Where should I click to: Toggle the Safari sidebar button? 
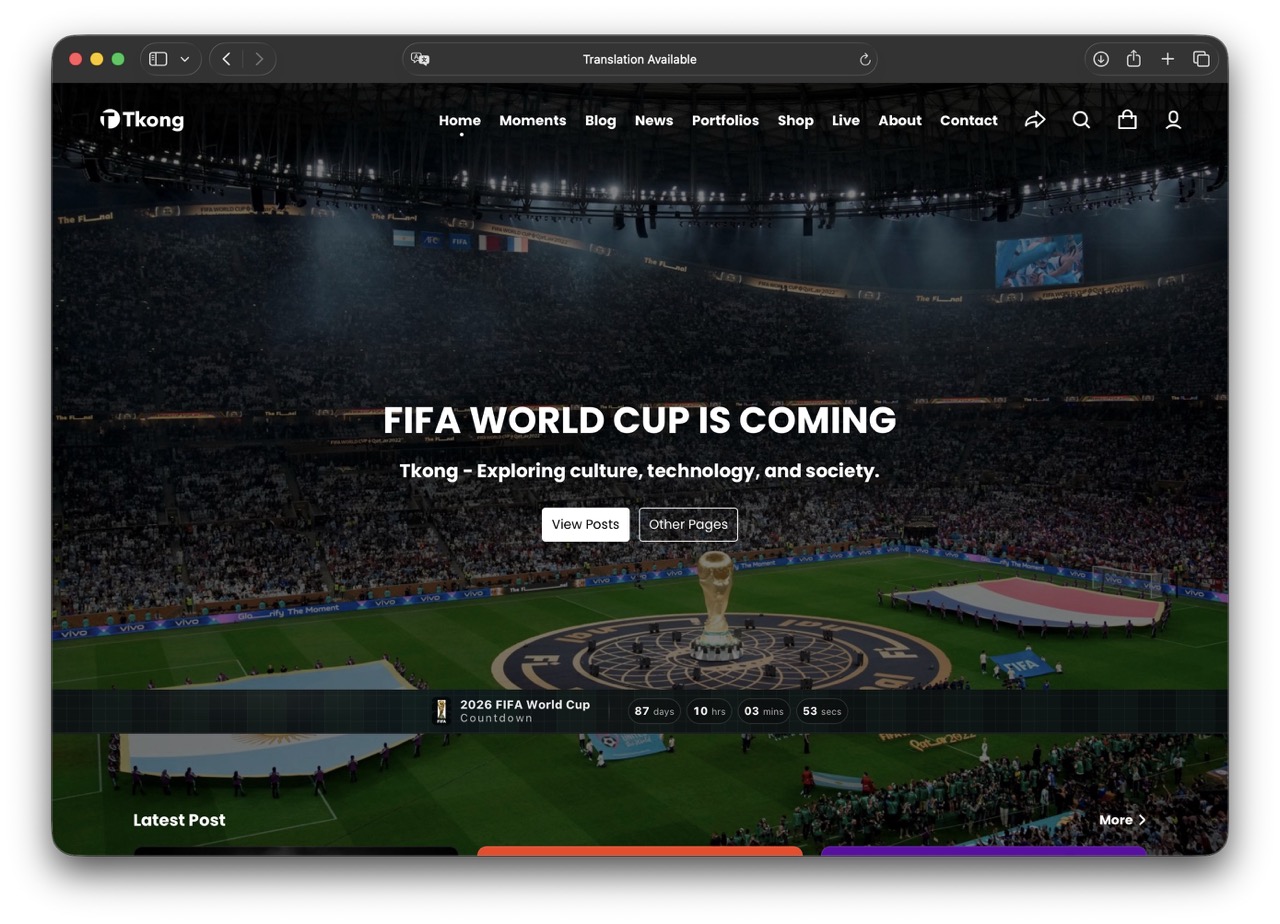pyautogui.click(x=158, y=59)
